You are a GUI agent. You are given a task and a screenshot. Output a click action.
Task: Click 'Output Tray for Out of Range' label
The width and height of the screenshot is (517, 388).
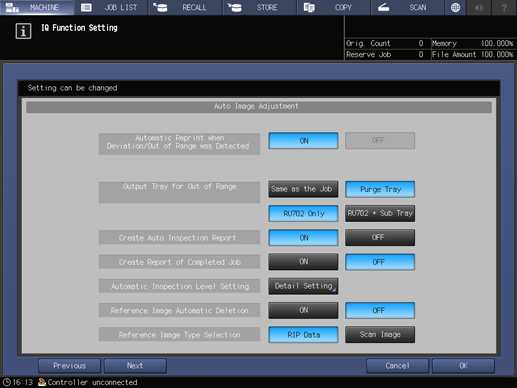[x=179, y=192]
